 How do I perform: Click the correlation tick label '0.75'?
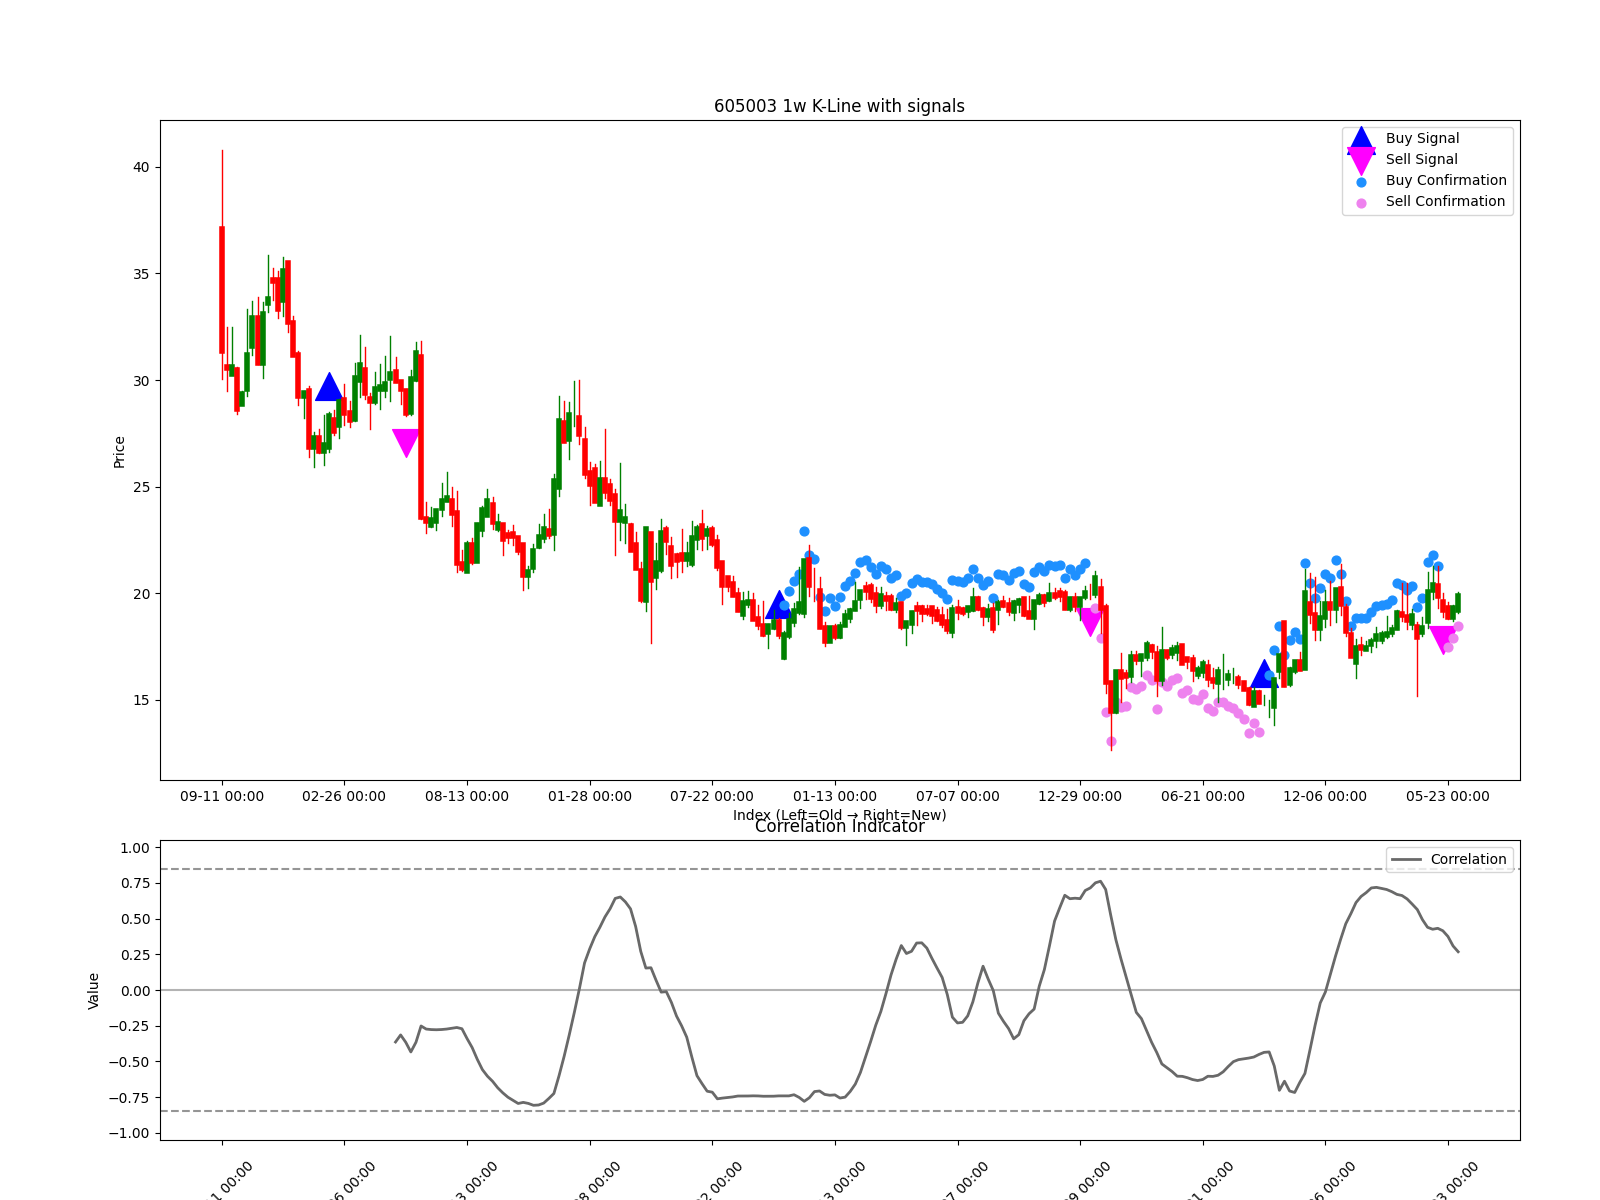click(134, 884)
